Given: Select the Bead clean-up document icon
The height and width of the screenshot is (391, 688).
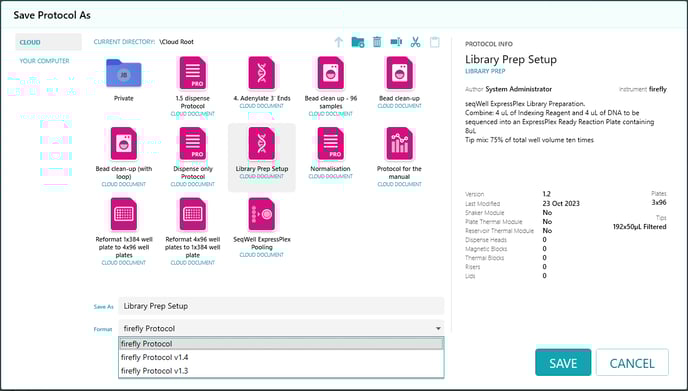Looking at the screenshot, I should click(399, 73).
